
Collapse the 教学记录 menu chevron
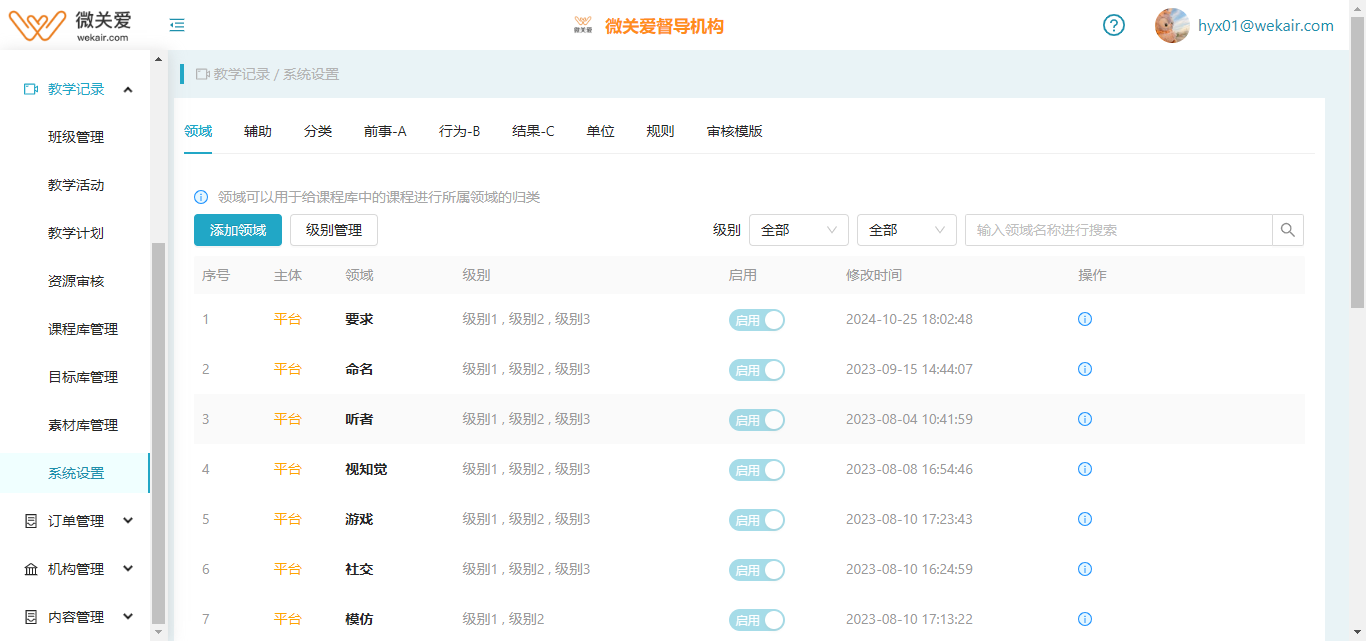pos(128,89)
